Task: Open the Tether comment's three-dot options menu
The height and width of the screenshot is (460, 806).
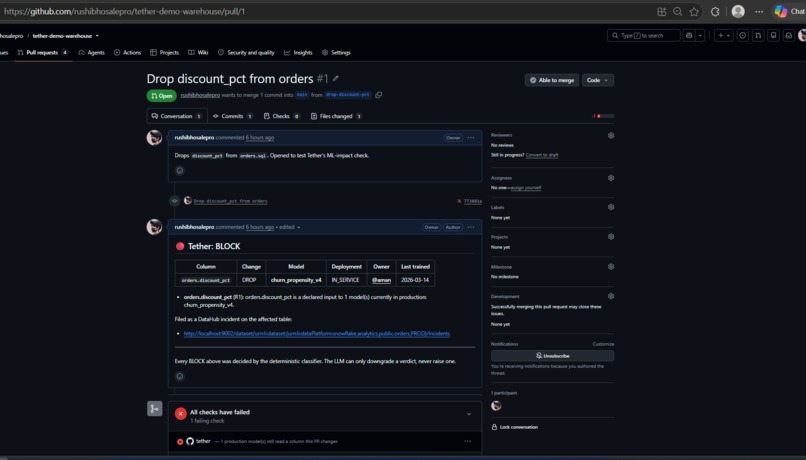Action: [471, 227]
